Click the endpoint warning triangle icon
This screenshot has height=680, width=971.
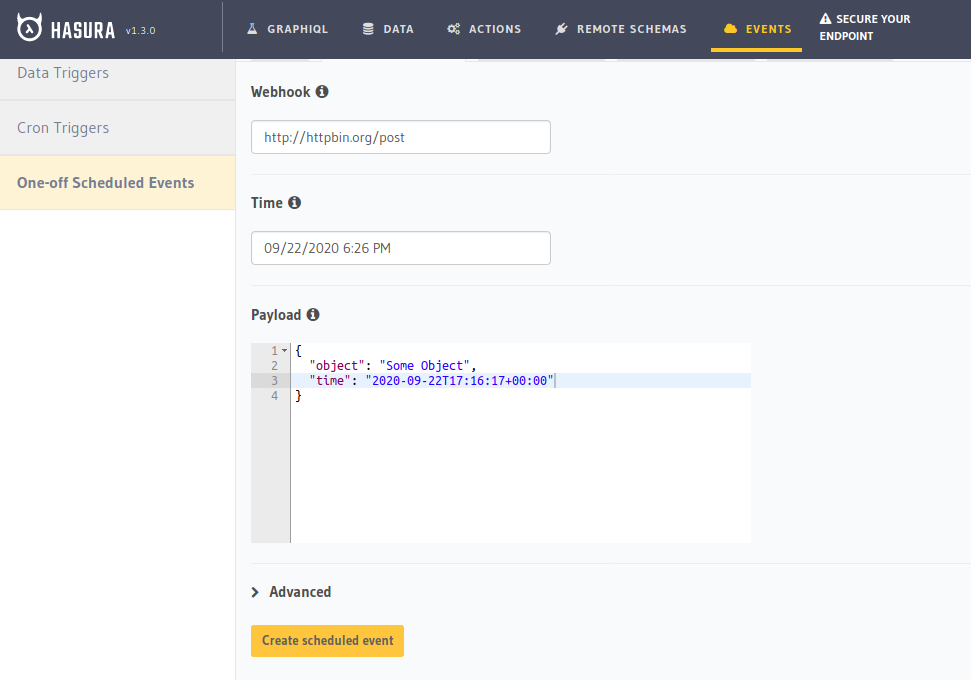click(x=824, y=18)
